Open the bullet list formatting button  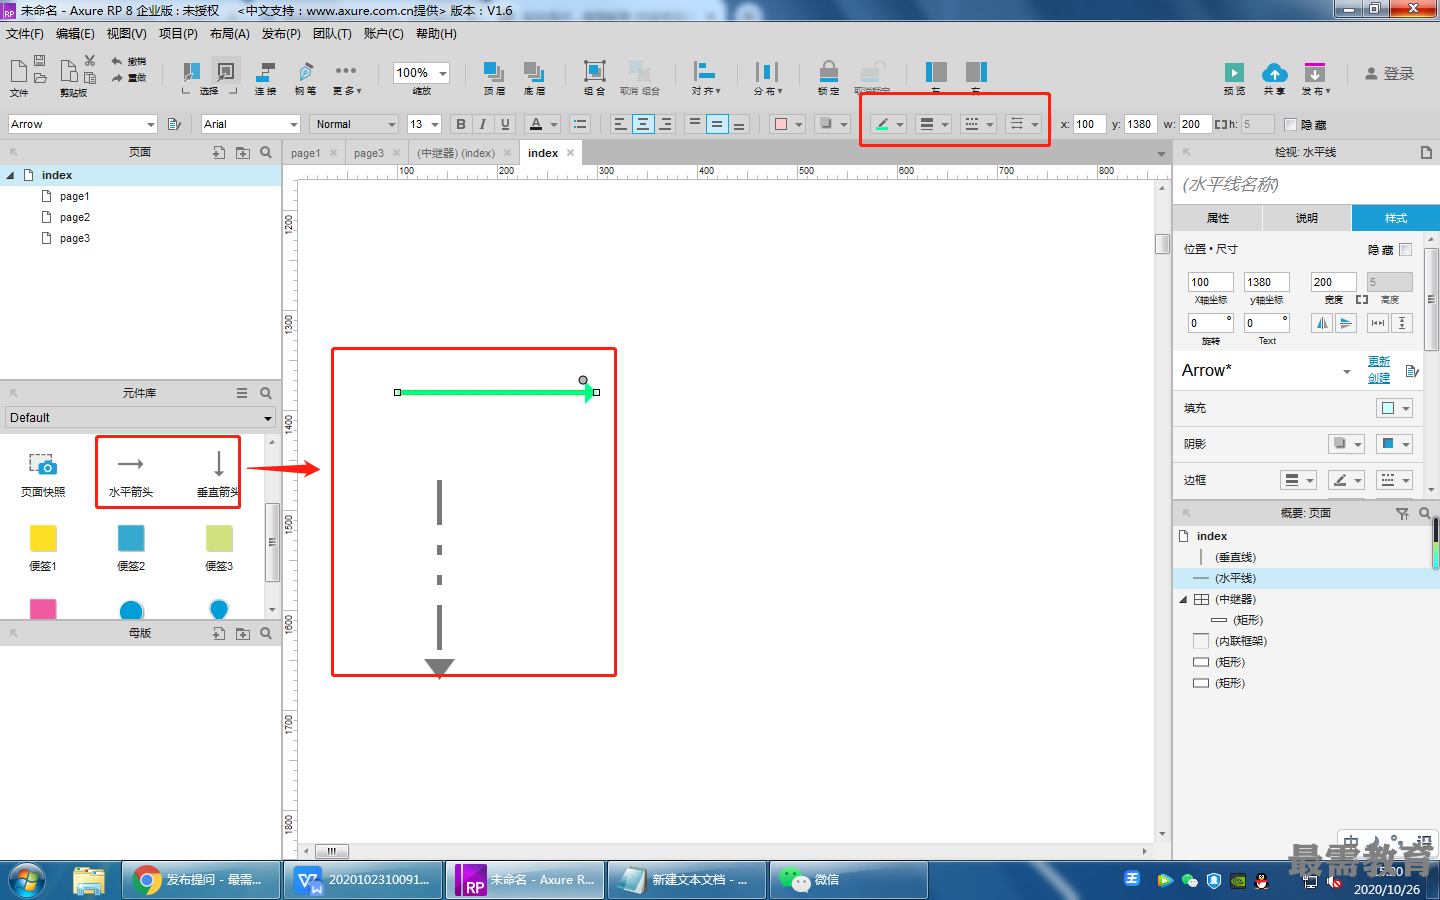[580, 124]
